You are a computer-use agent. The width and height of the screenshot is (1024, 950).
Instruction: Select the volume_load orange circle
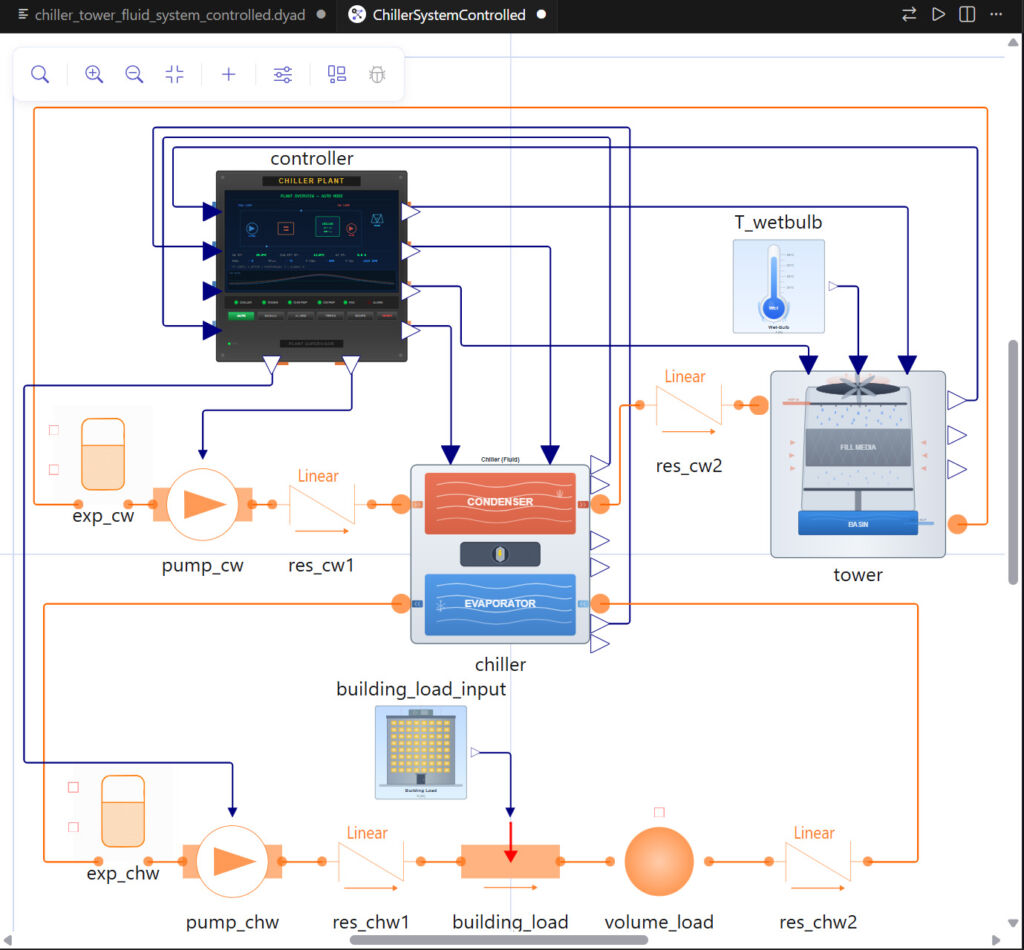tap(659, 861)
